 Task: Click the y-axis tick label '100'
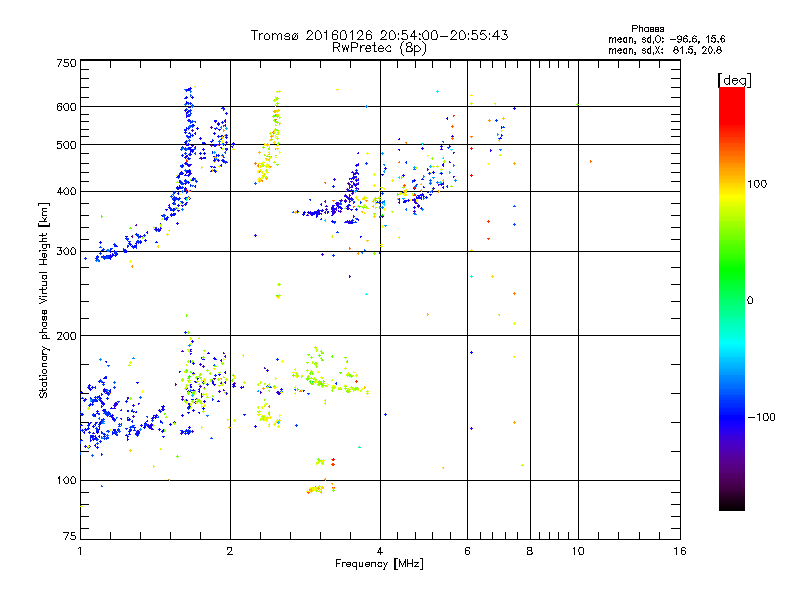coord(66,481)
